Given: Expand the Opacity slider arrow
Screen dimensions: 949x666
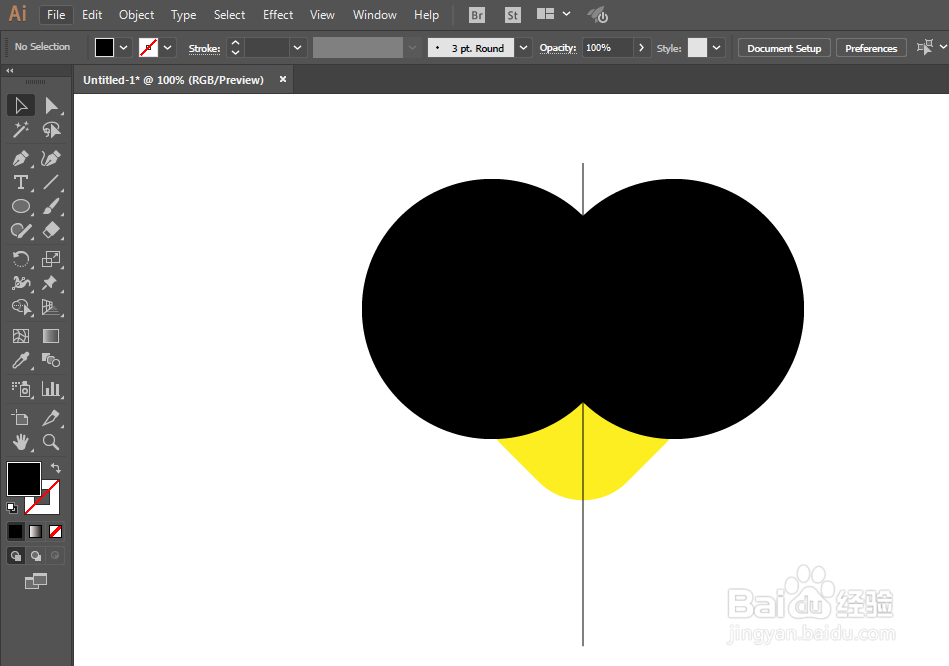Looking at the screenshot, I should 642,47.
